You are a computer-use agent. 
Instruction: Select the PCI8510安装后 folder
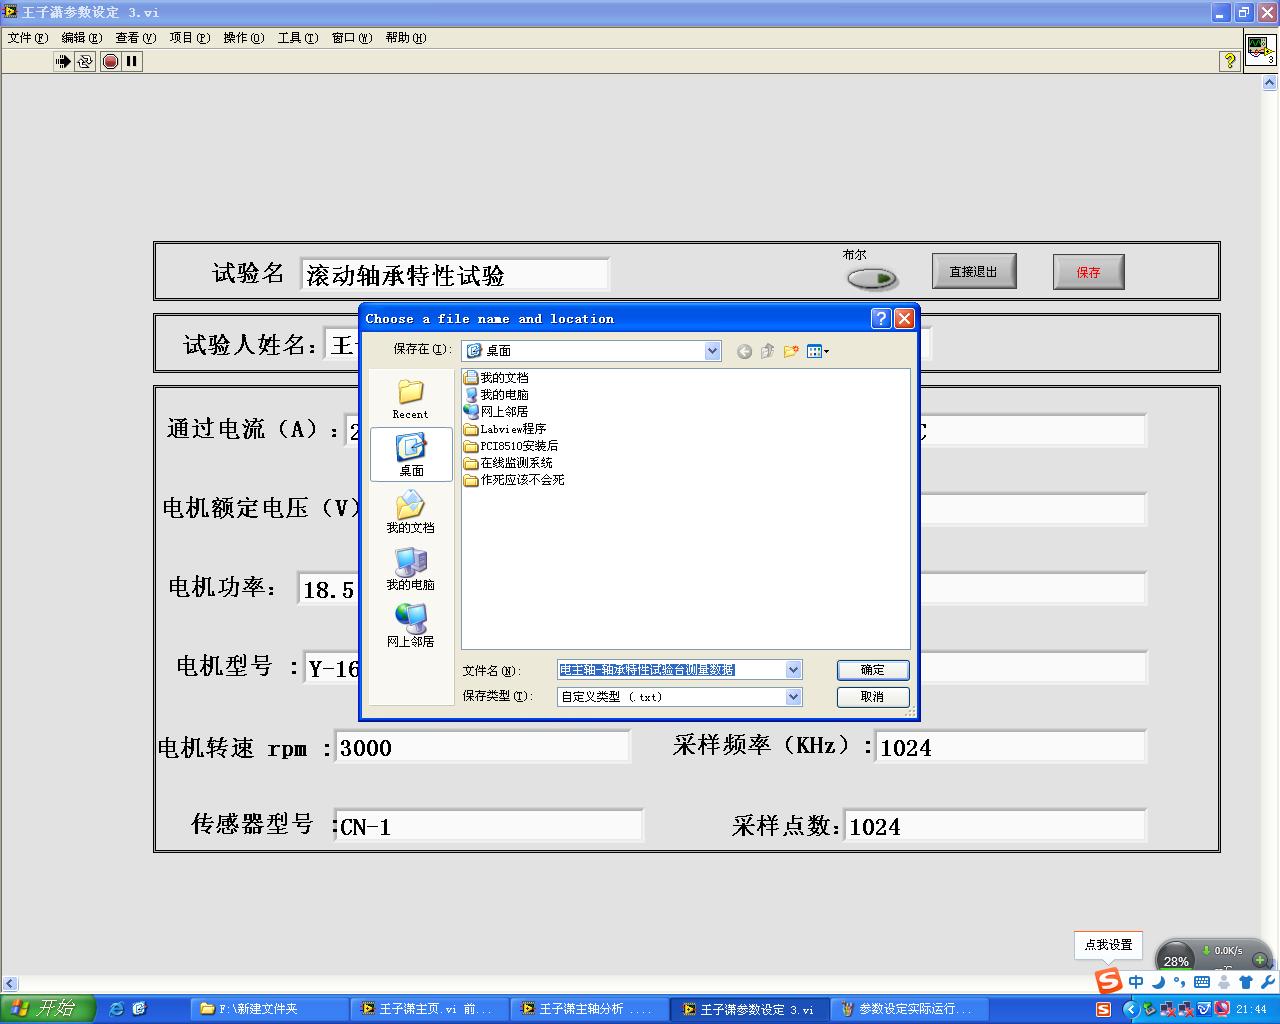[x=511, y=446]
